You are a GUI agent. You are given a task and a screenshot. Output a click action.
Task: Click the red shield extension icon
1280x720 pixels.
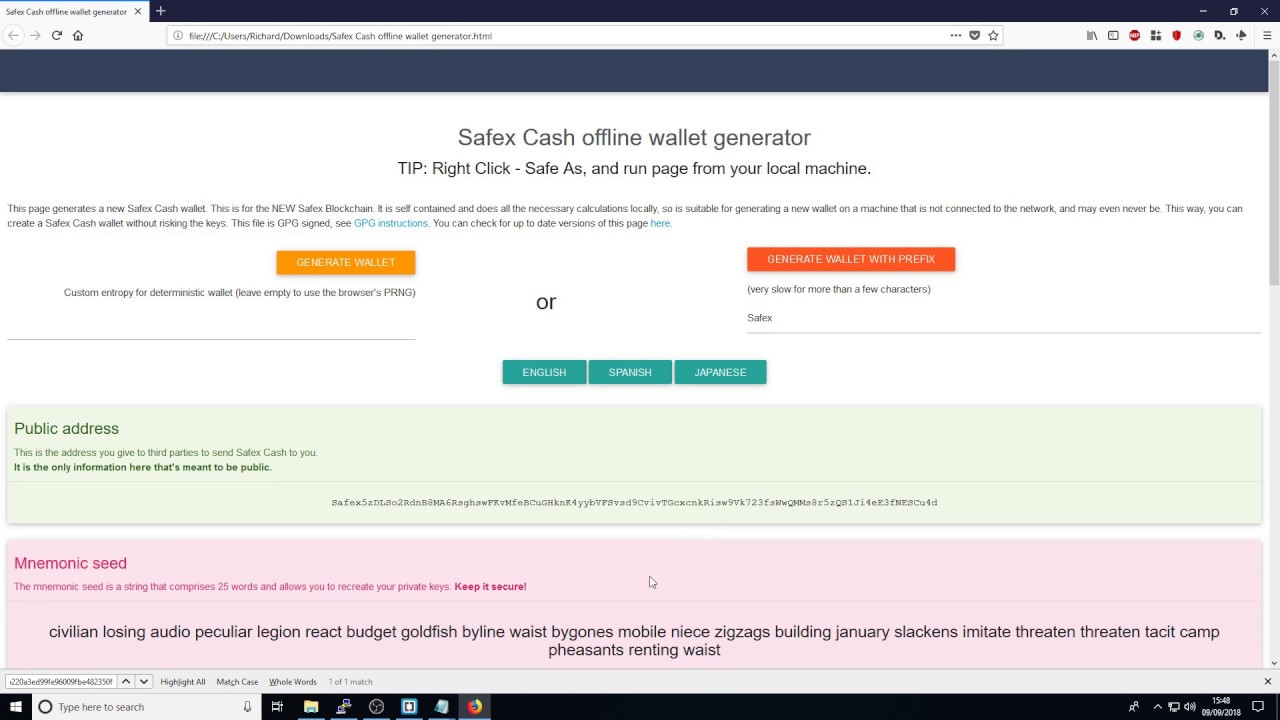pos(1176,35)
